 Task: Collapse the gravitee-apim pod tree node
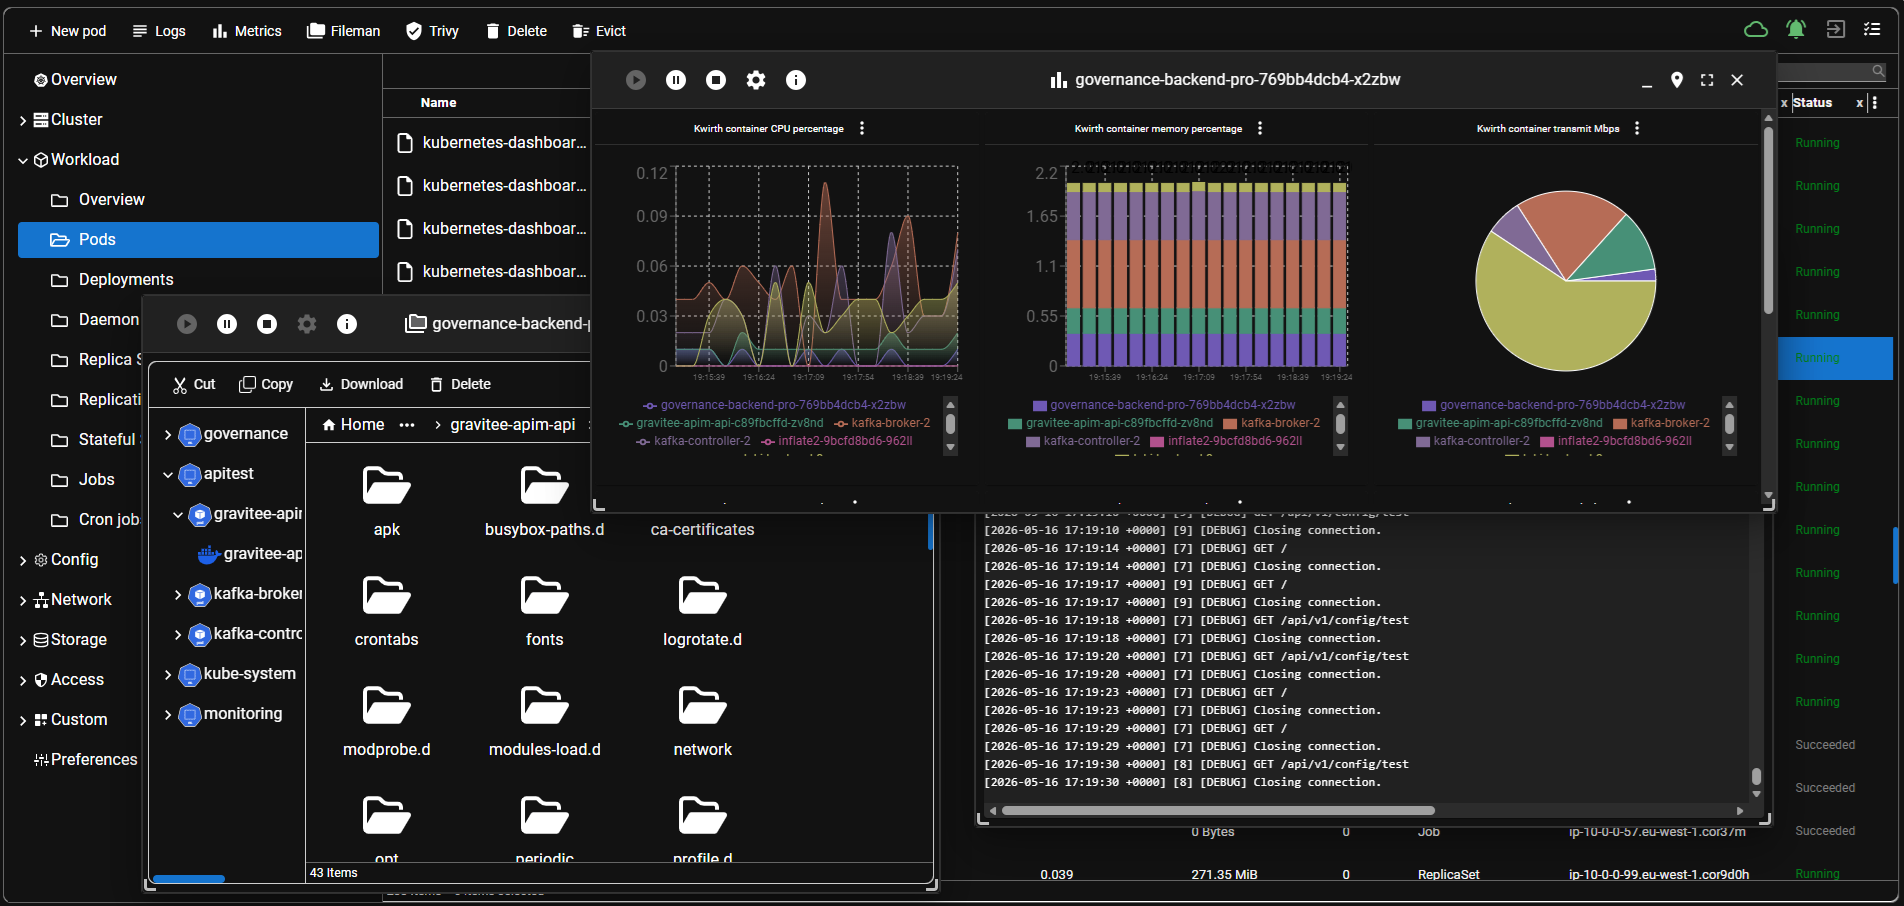point(178,515)
